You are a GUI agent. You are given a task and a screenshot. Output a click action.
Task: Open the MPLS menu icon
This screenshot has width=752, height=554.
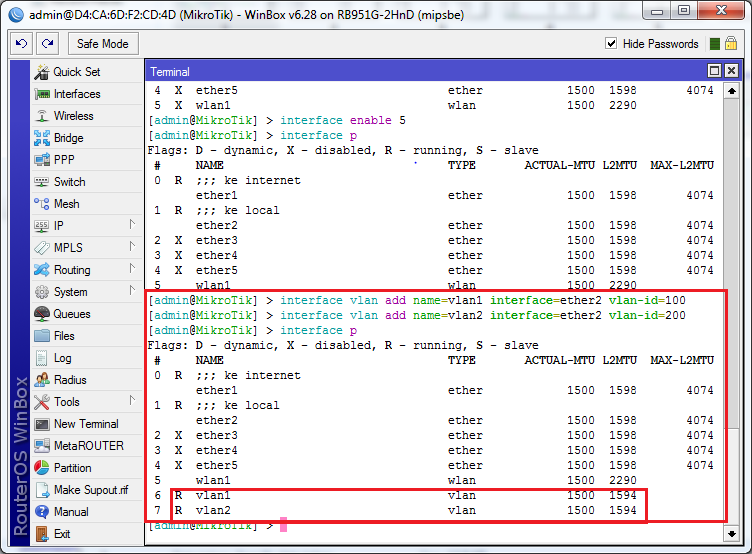click(x=42, y=248)
